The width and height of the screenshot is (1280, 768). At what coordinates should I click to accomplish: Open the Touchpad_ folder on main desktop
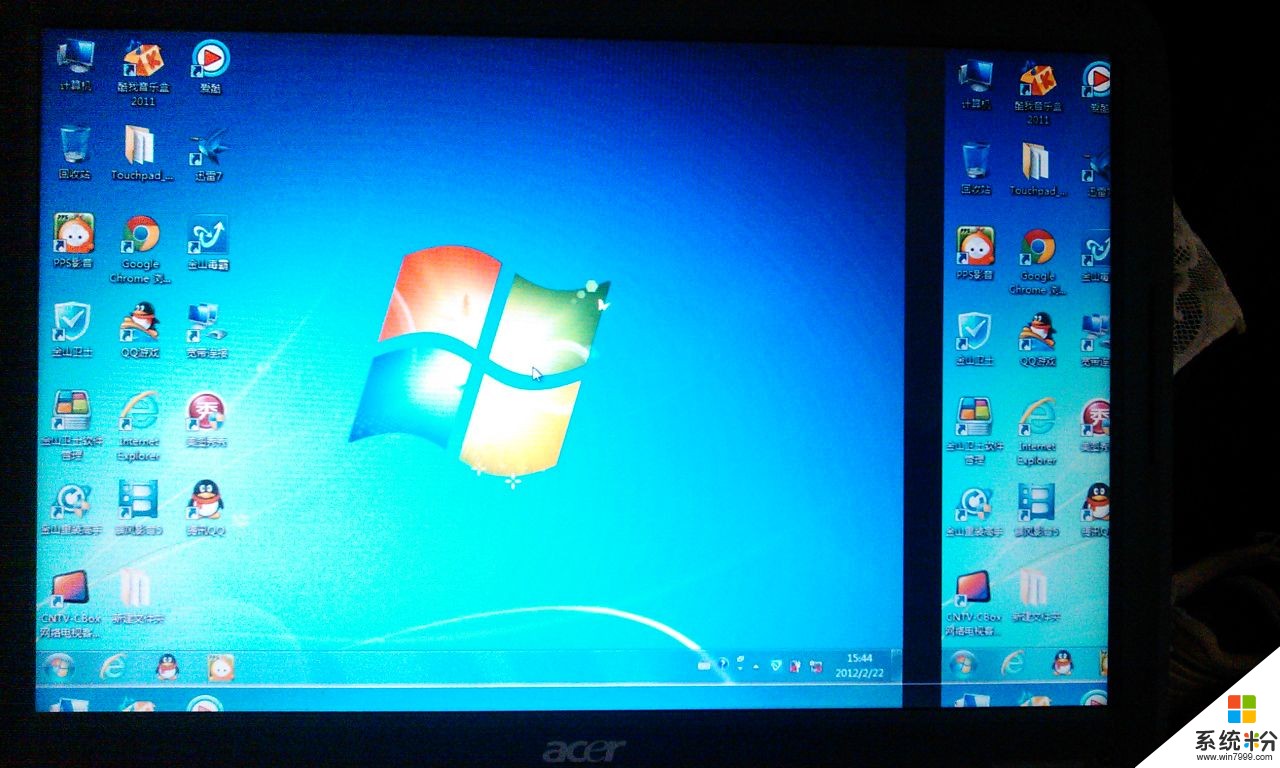(x=142, y=153)
